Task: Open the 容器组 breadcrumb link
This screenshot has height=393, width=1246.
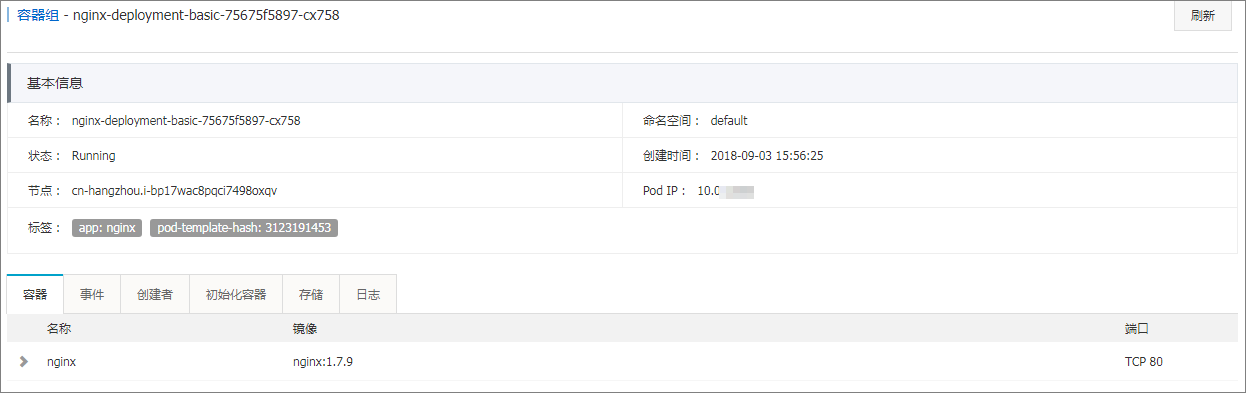Action: [x=39, y=15]
